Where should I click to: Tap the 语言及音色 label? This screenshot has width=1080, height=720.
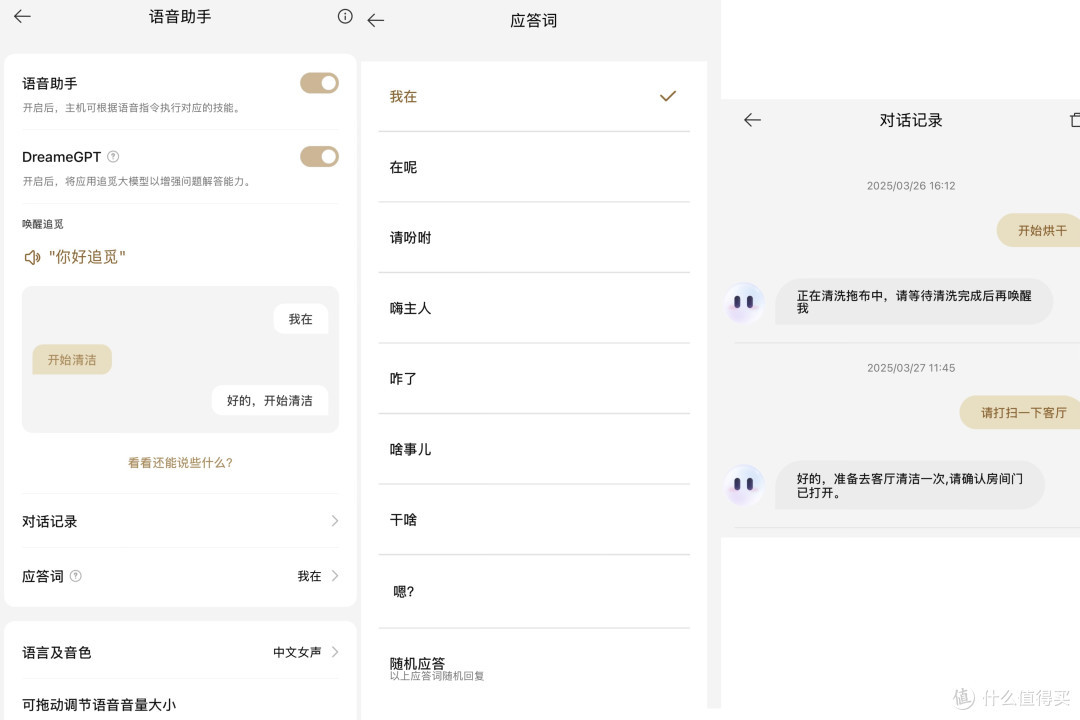pos(56,652)
